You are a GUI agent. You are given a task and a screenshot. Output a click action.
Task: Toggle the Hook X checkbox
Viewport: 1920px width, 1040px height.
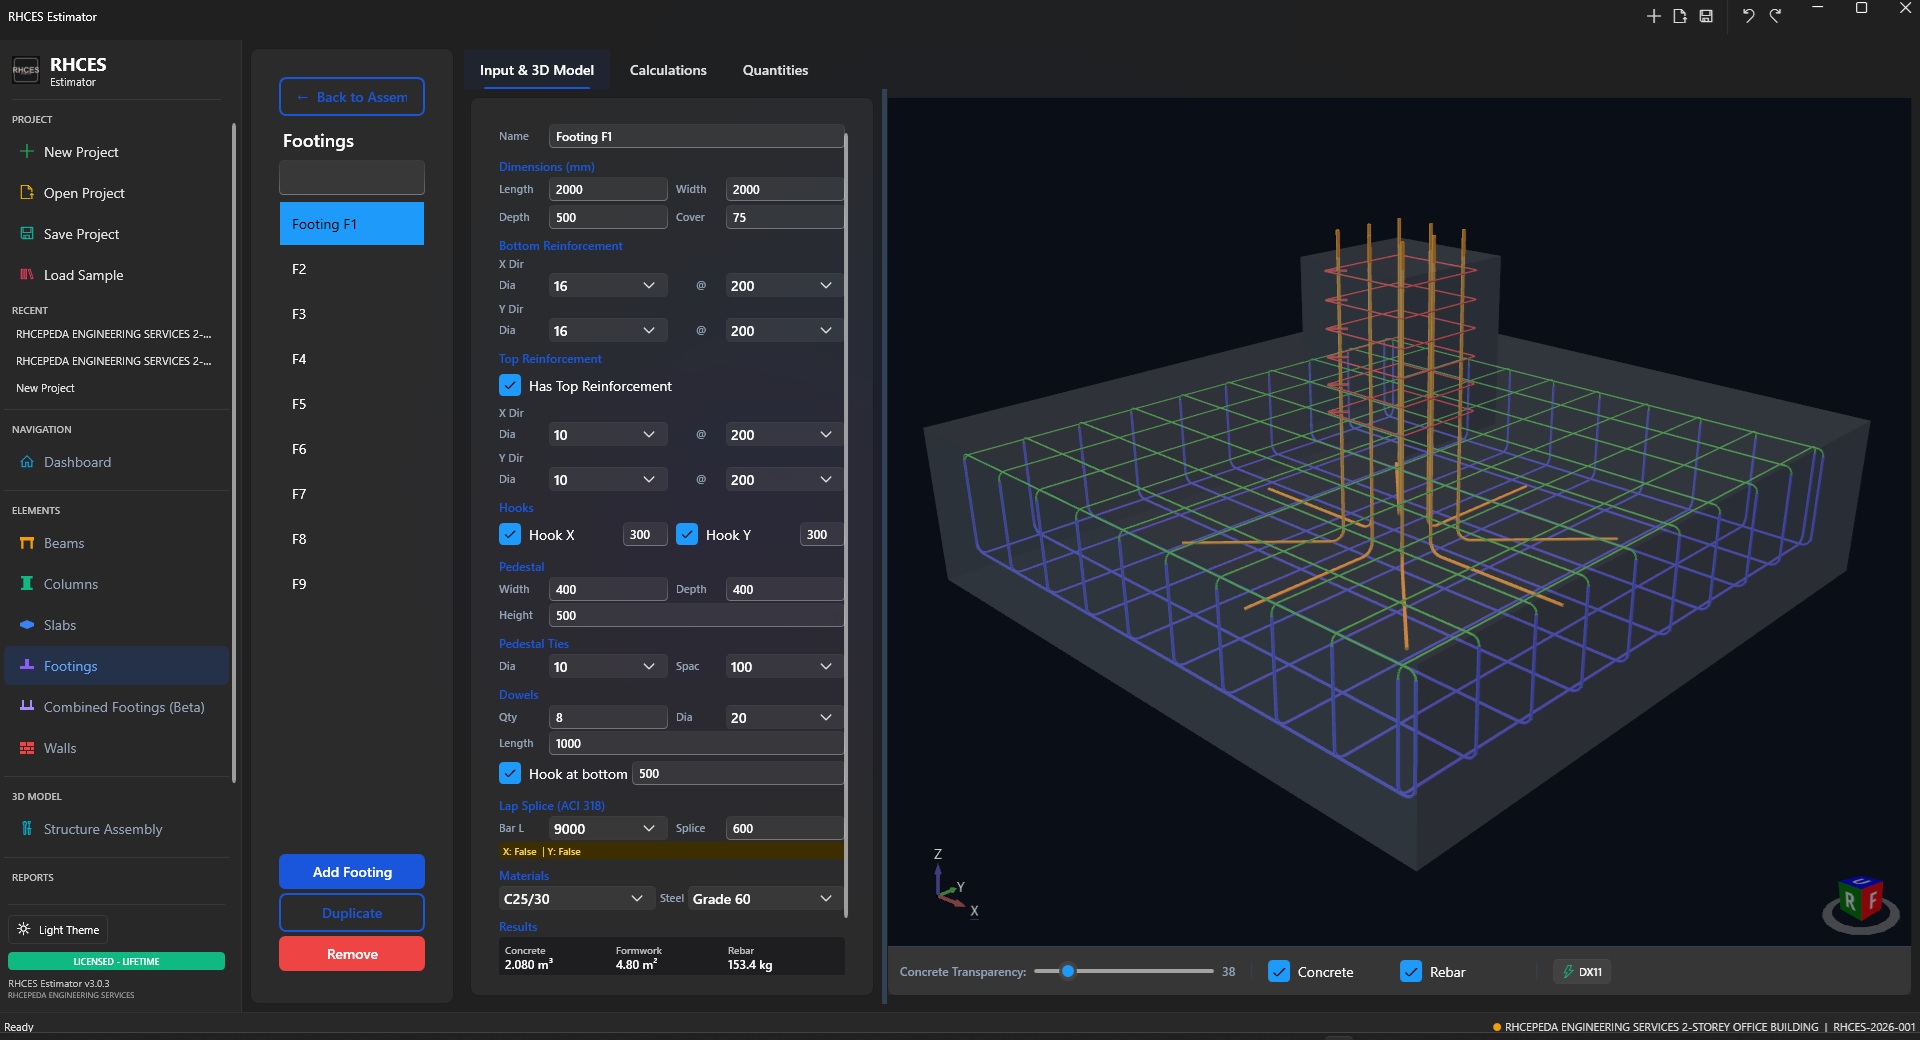click(x=510, y=534)
